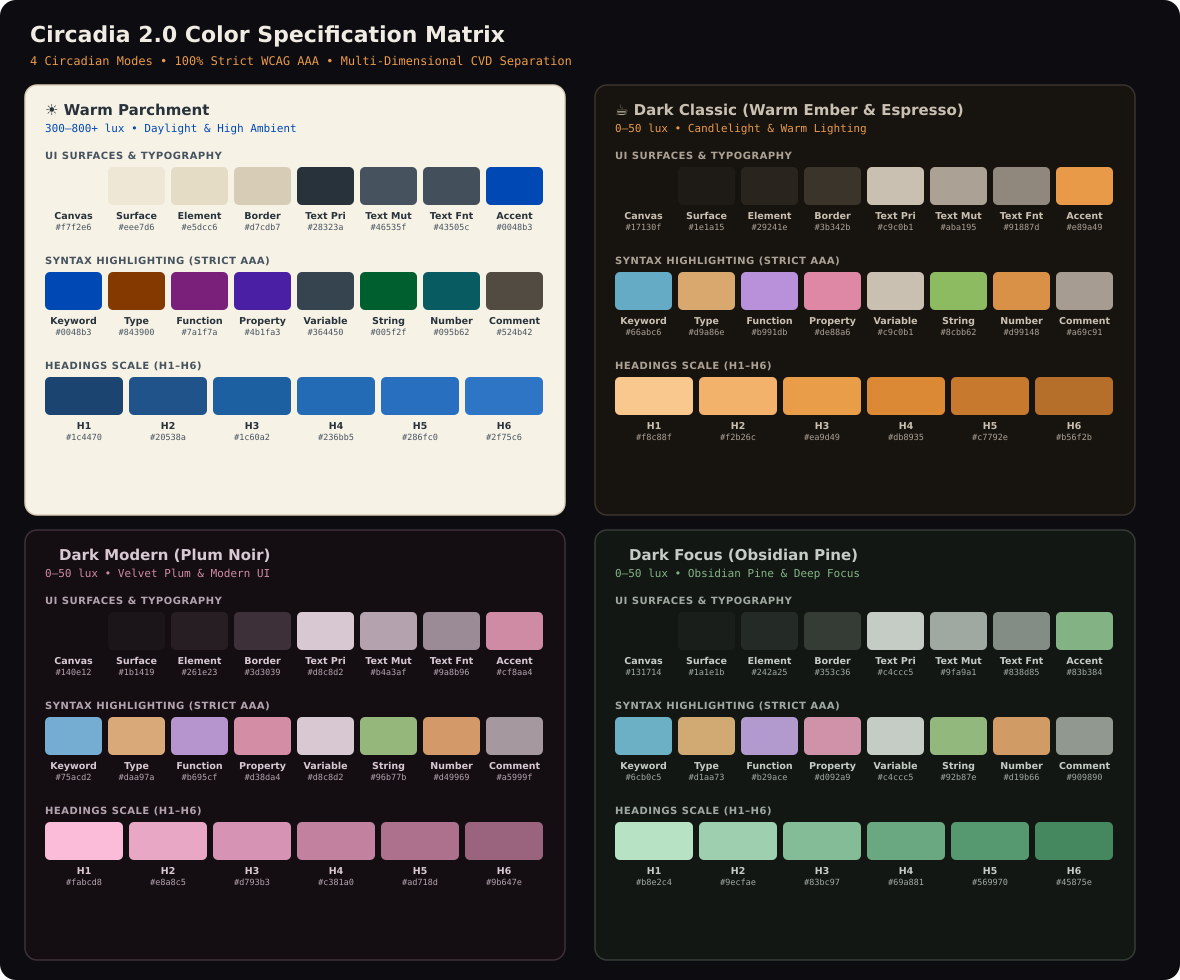Select Dark Focus Text Pri swatch #c4ccc5
The height and width of the screenshot is (980, 1180).
tap(896, 631)
